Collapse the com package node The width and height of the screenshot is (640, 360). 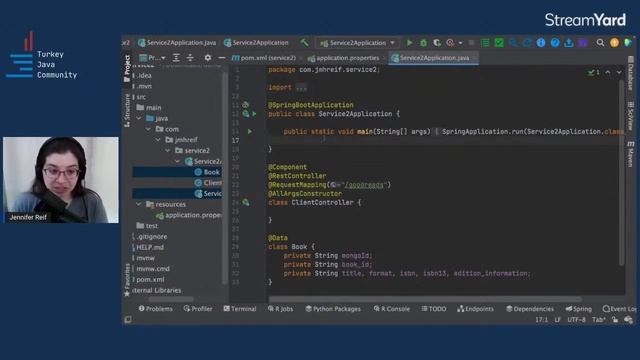148,129
